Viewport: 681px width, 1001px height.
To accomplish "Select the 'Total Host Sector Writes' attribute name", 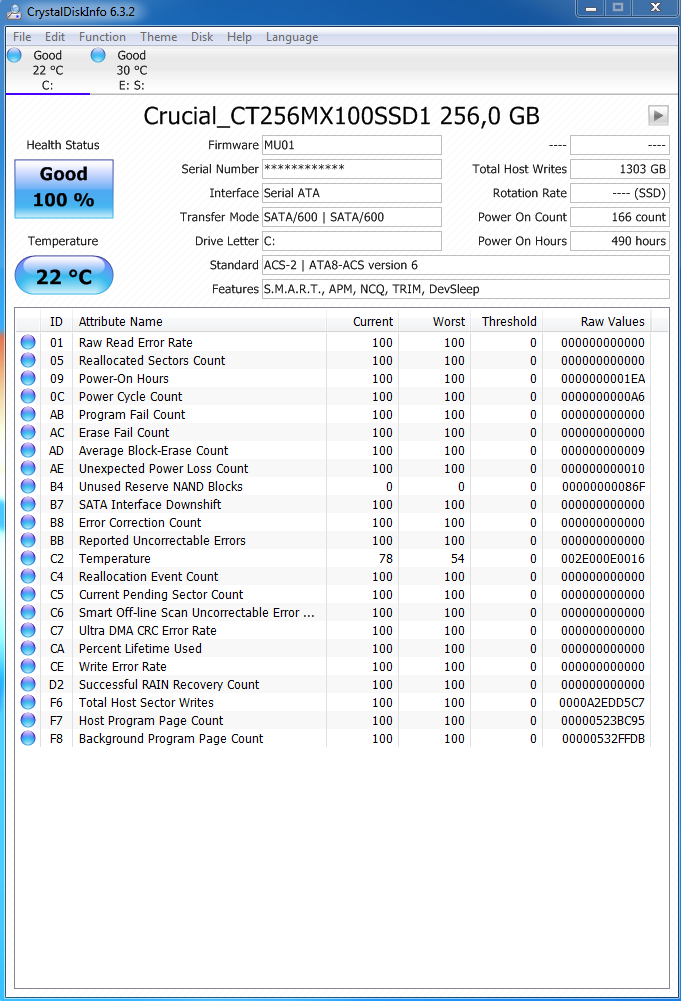I will (146, 702).
